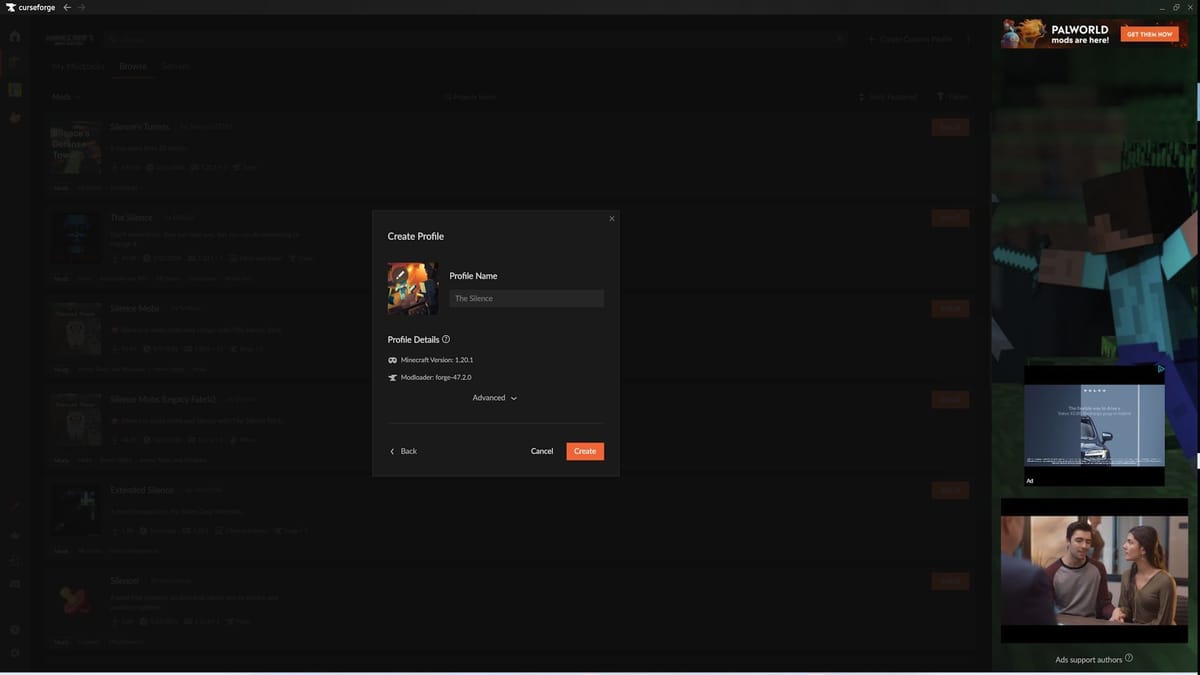Image resolution: width=1200 pixels, height=675 pixels.
Task: Click the anvil icon beside Modloader
Action: pyautogui.click(x=392, y=378)
